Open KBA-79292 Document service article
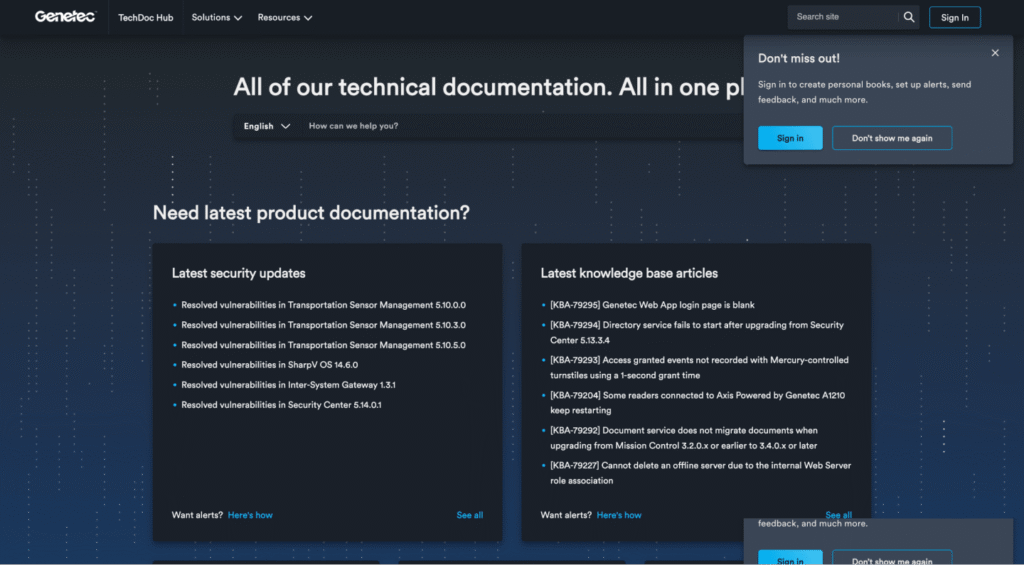The image size is (1024, 565). click(x=684, y=438)
